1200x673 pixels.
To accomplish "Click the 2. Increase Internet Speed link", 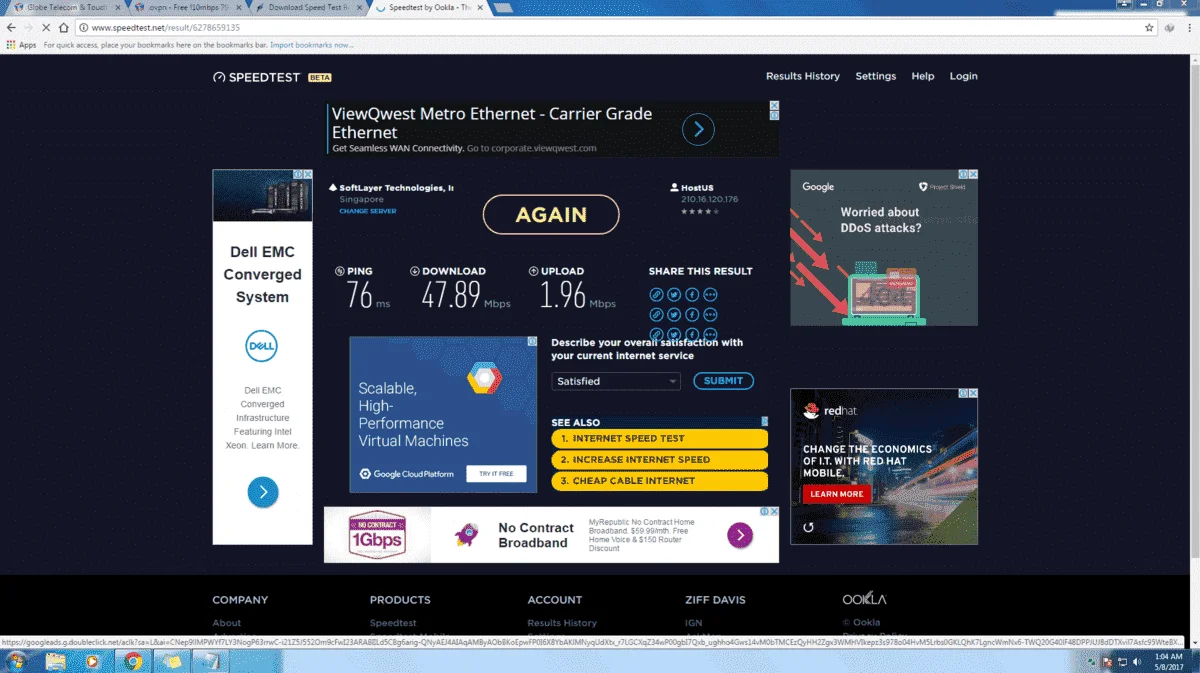I will pos(659,459).
